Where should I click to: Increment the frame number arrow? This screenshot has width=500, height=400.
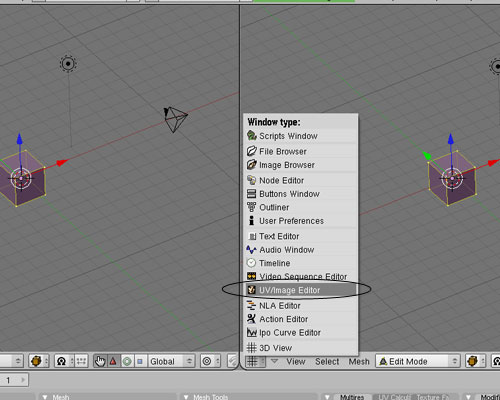tap(23, 380)
